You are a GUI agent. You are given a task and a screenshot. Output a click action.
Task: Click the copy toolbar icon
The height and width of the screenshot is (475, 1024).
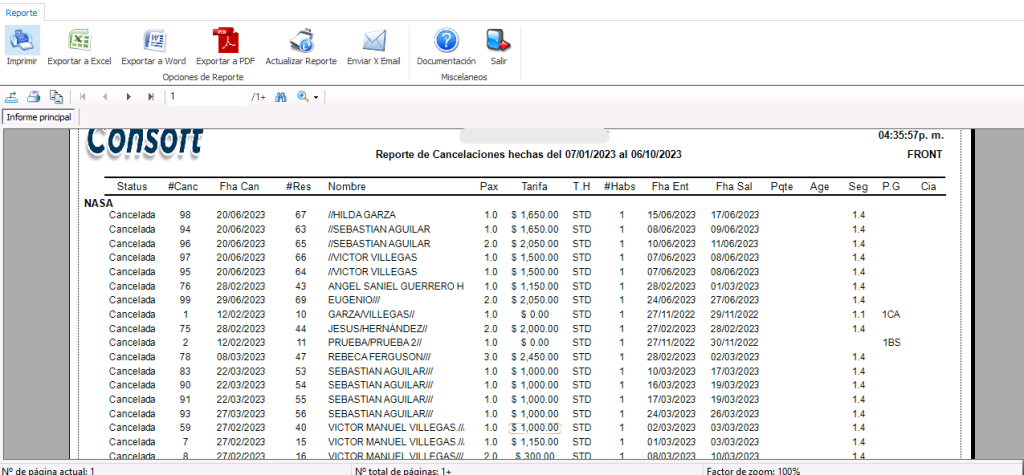(56, 97)
